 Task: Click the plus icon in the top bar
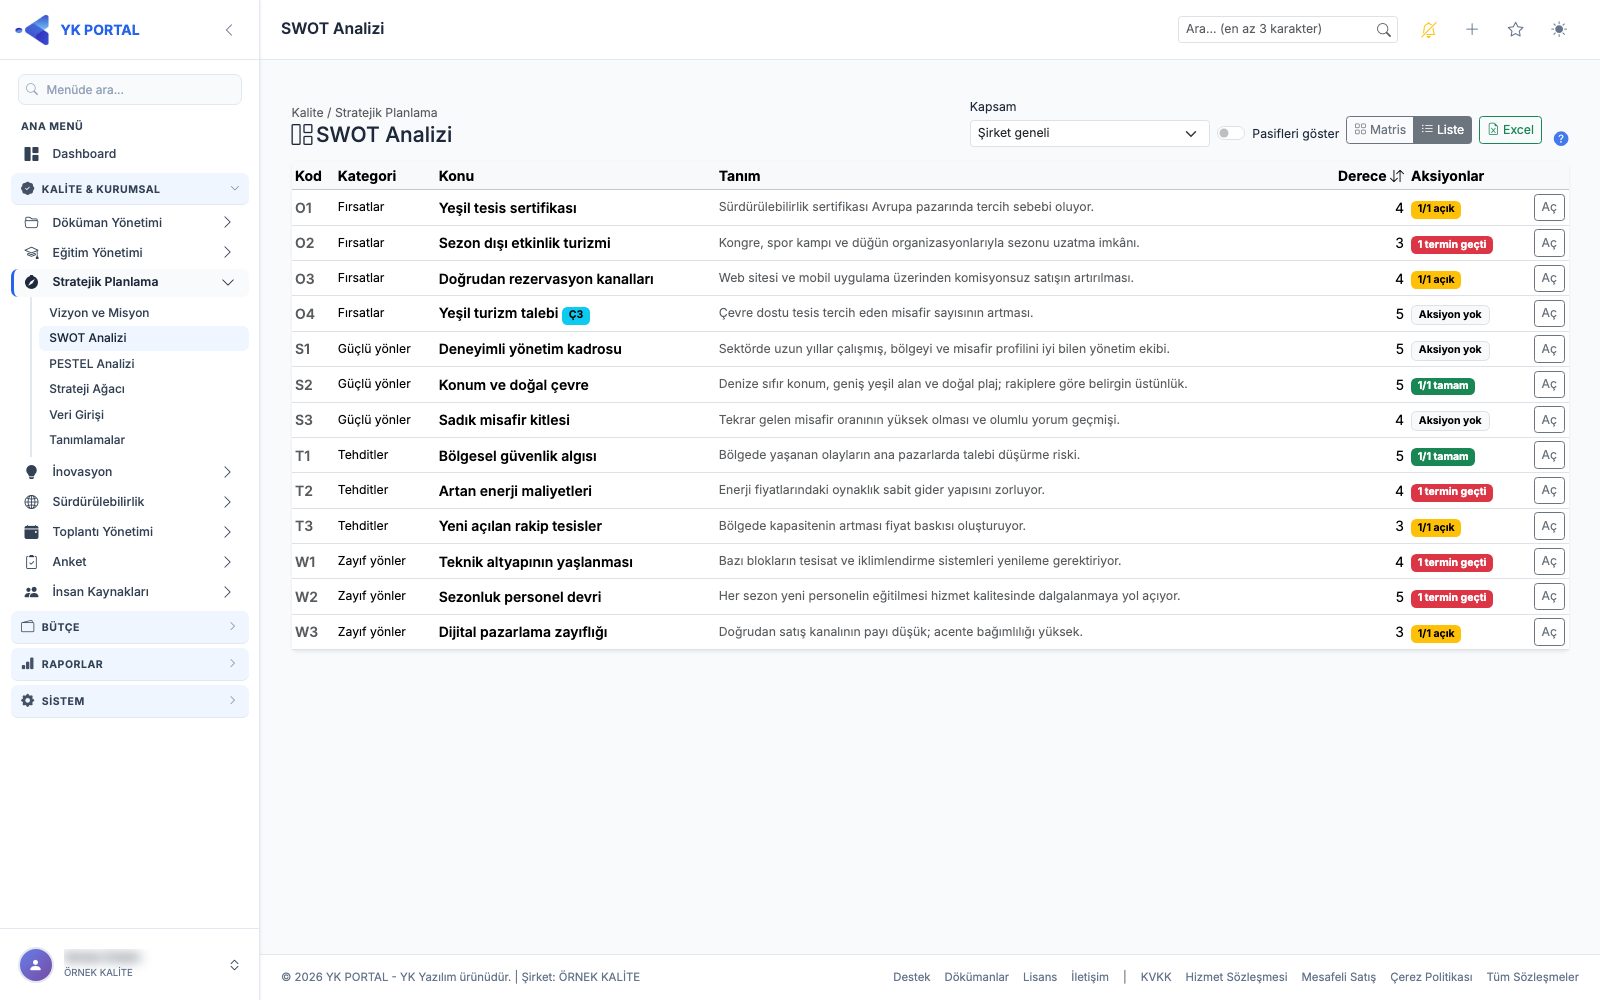click(x=1472, y=30)
